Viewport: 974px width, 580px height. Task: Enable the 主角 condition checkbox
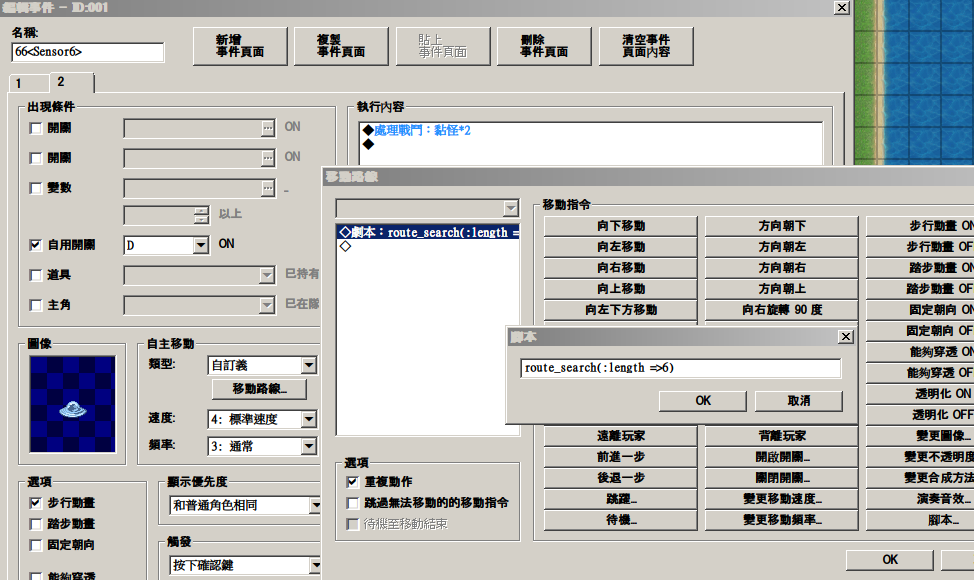[35, 305]
